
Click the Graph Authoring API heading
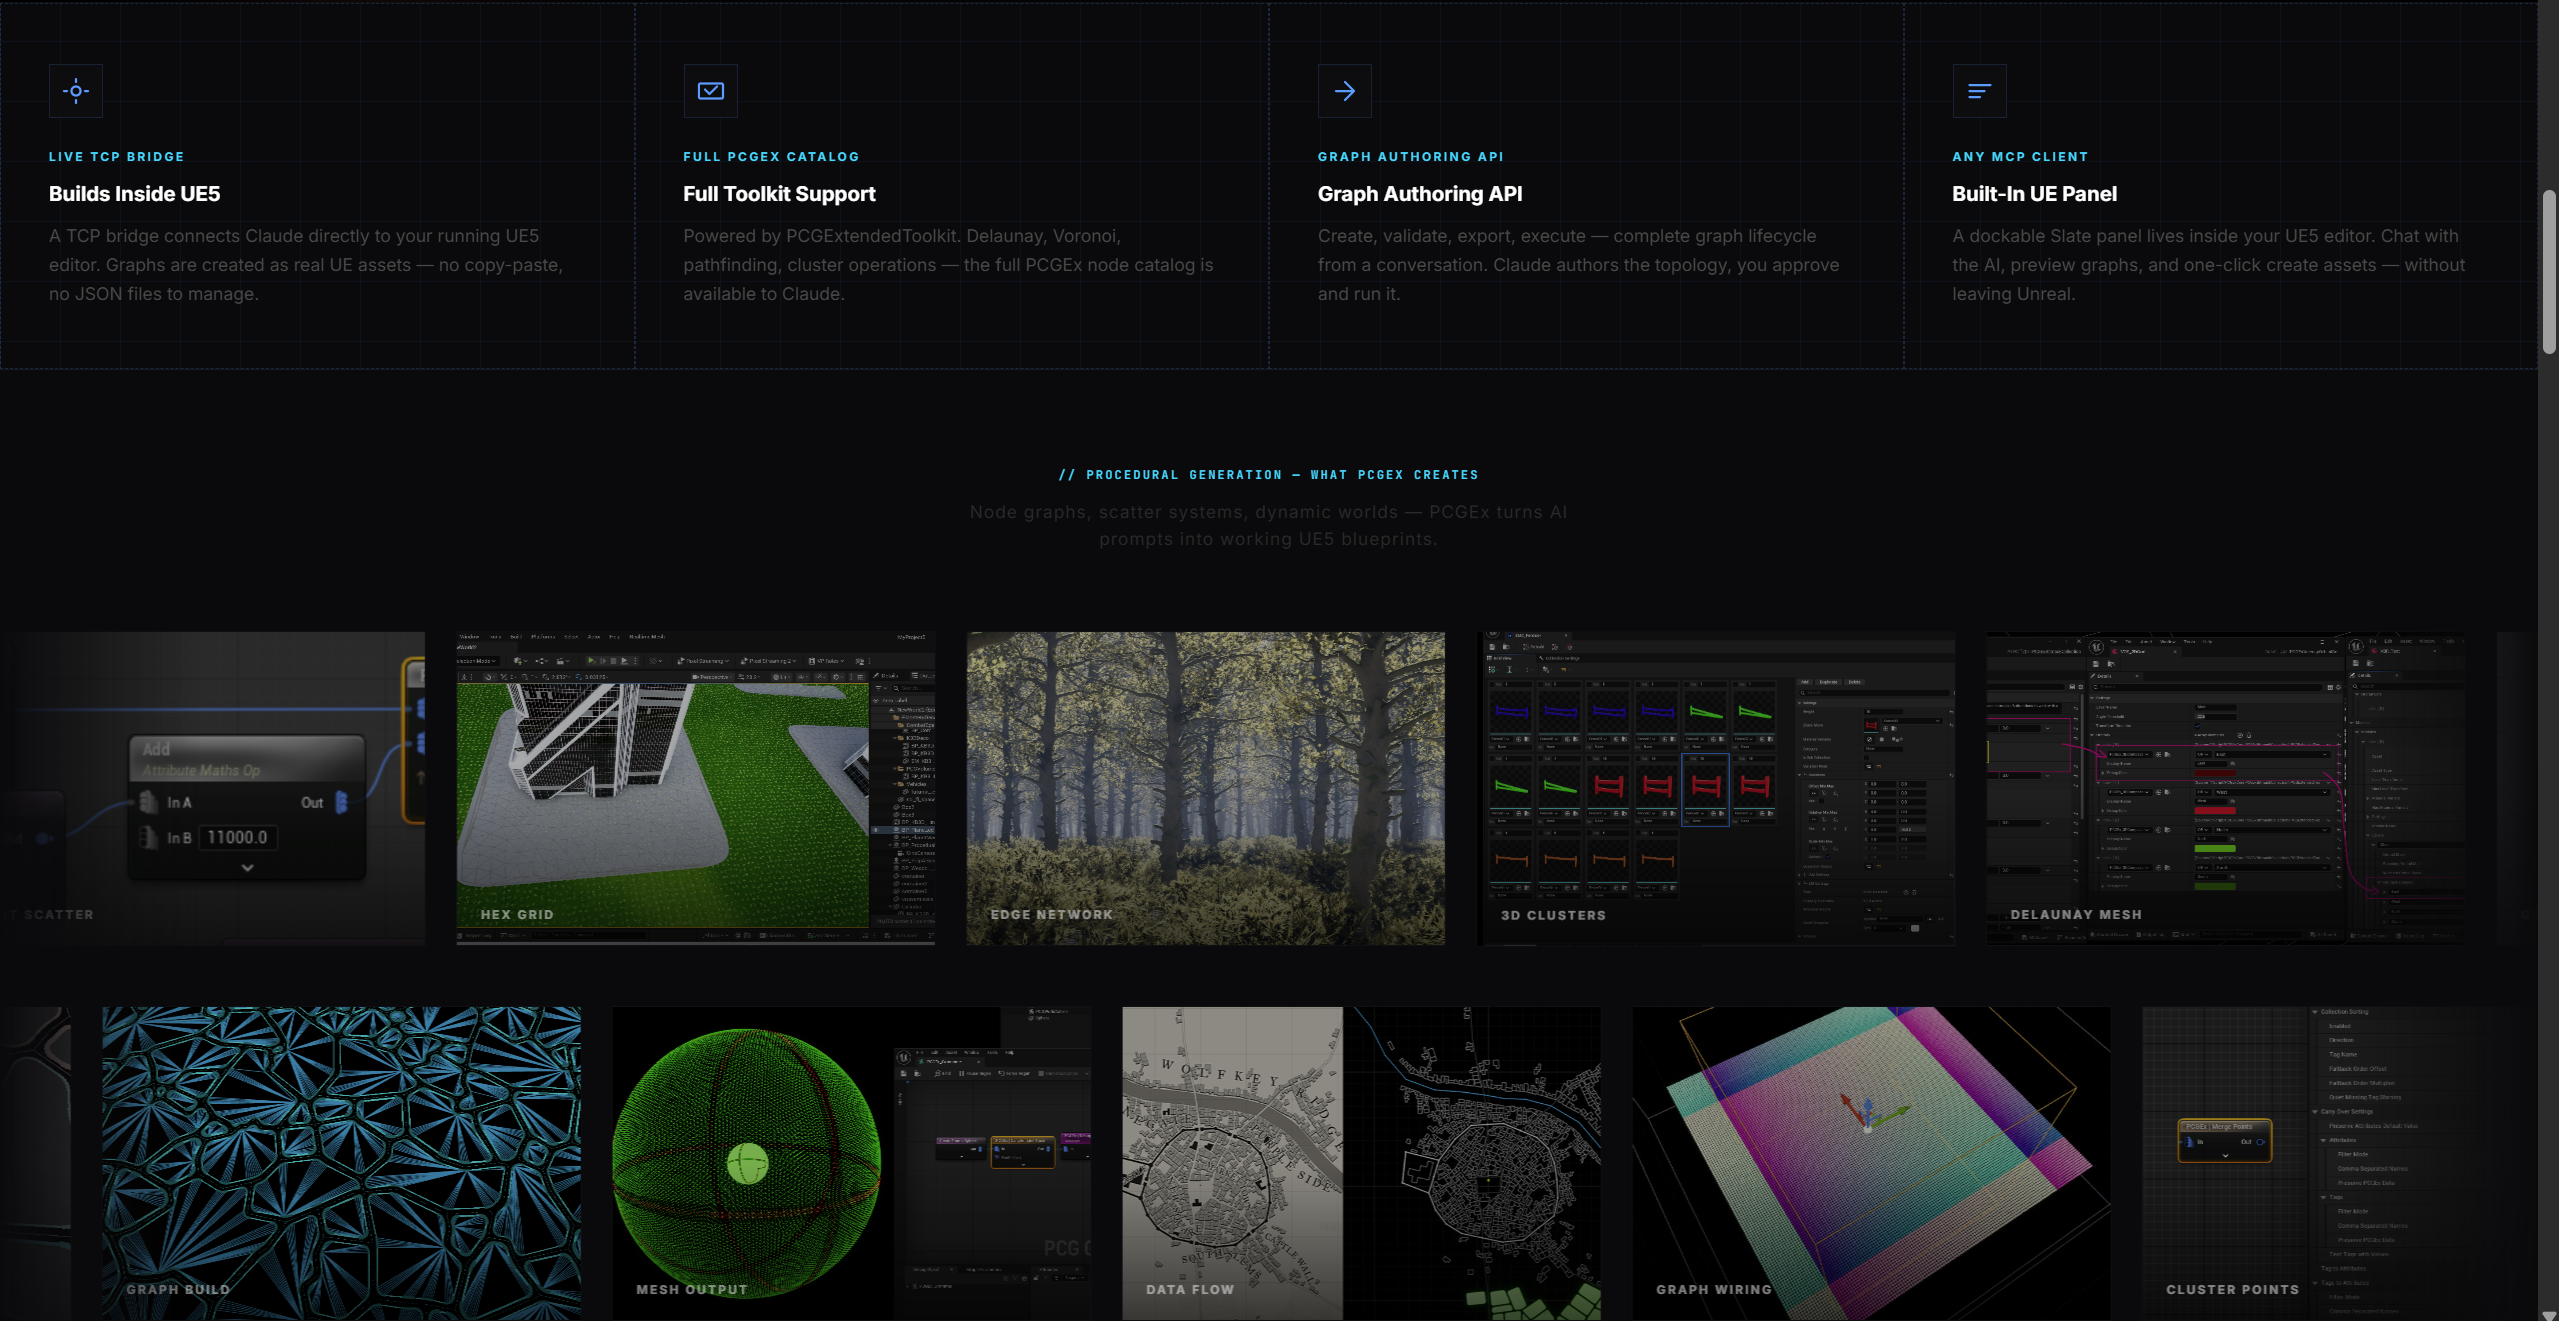coord(1419,194)
